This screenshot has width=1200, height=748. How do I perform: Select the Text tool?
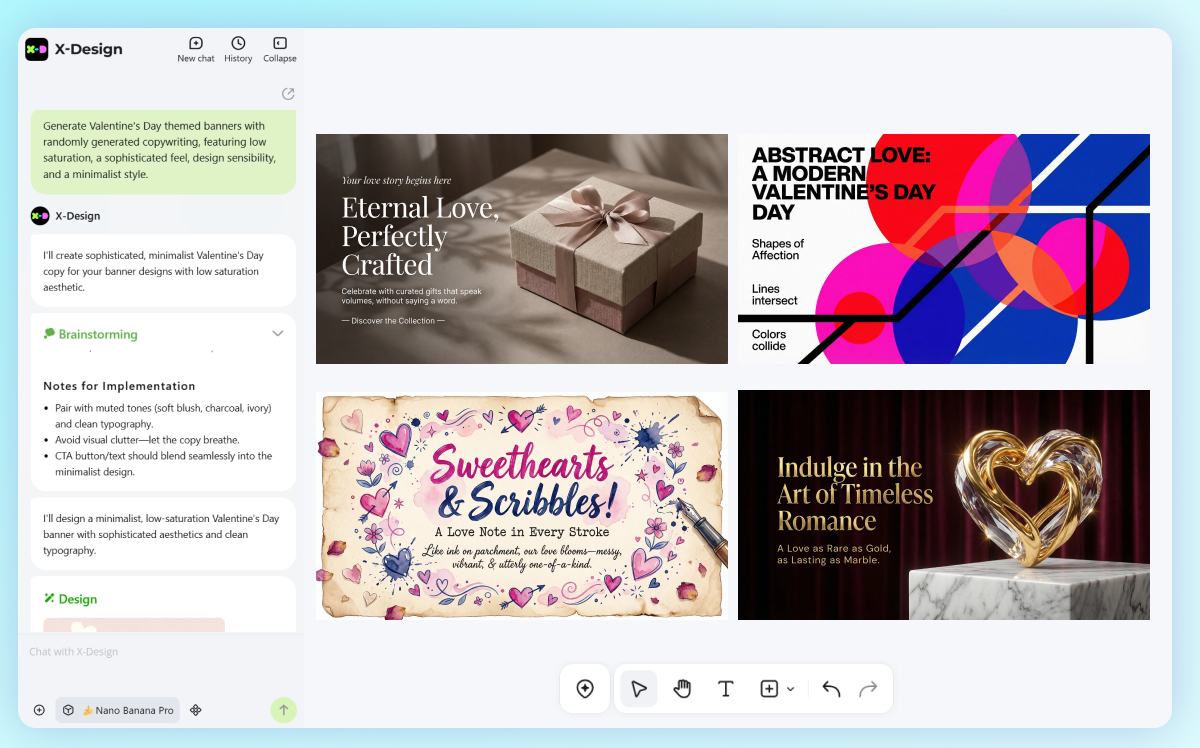click(726, 689)
